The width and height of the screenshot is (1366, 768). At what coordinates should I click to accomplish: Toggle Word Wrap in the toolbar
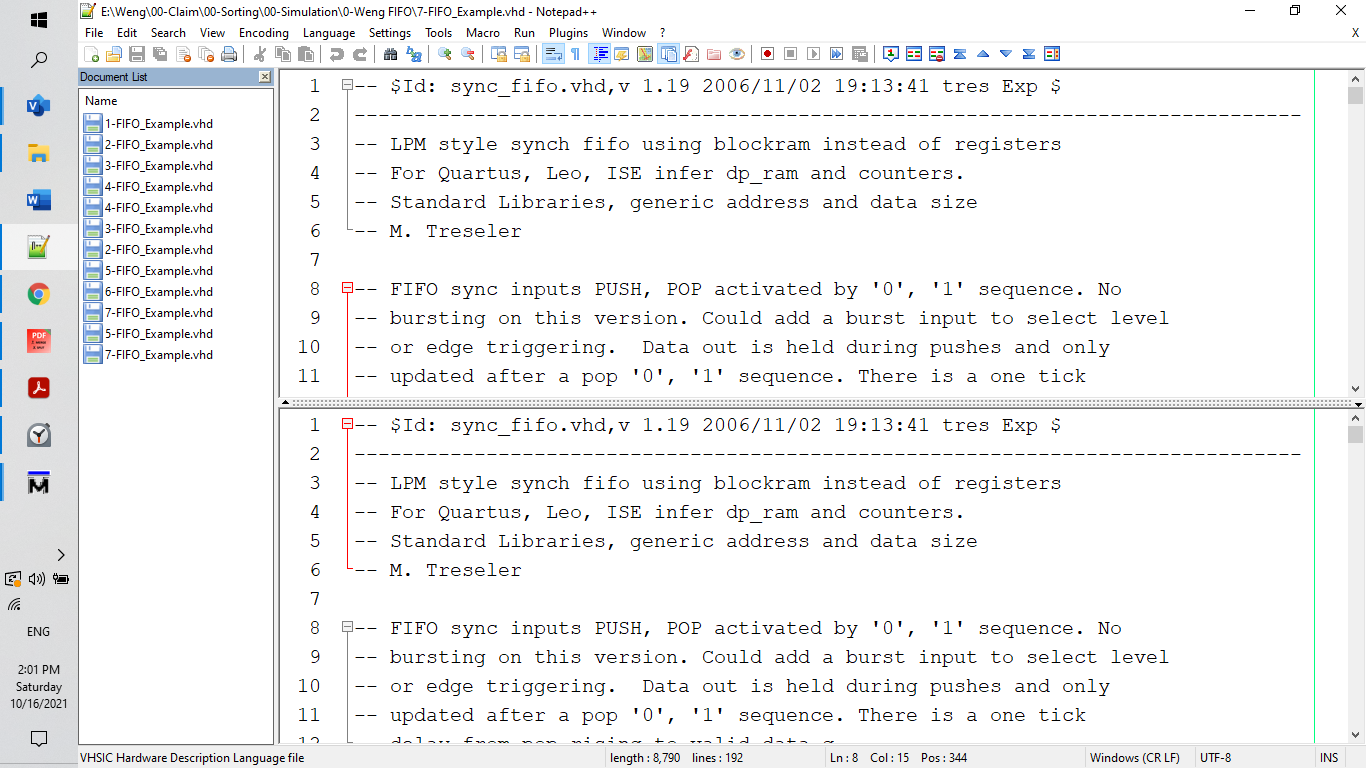[553, 54]
